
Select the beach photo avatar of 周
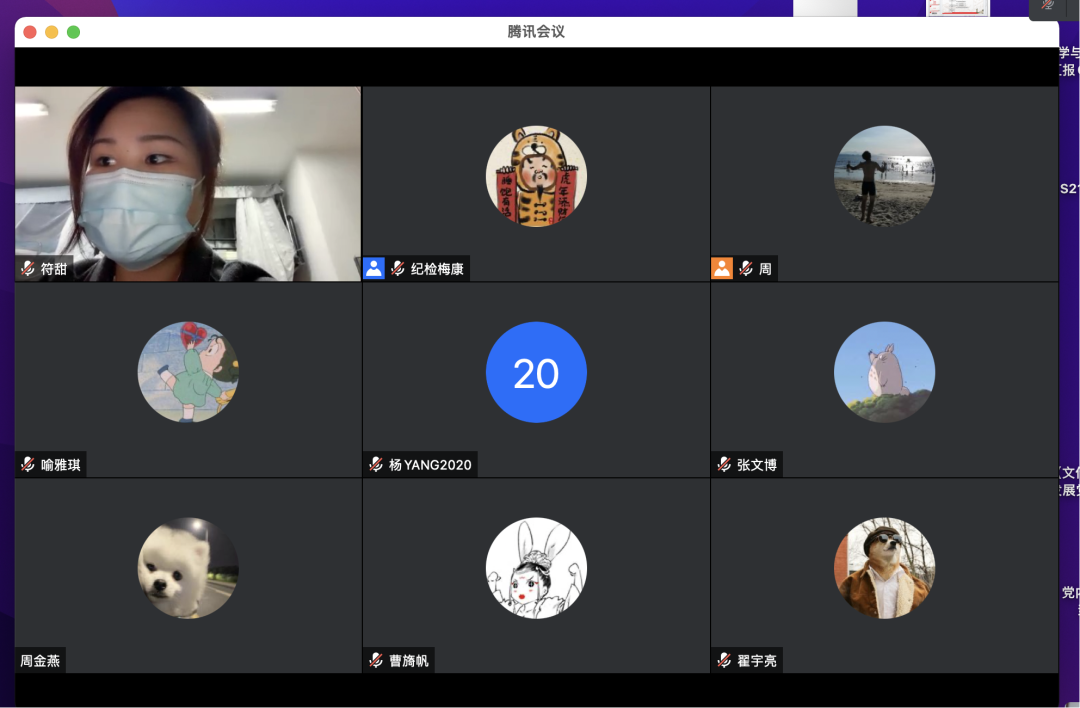click(884, 176)
